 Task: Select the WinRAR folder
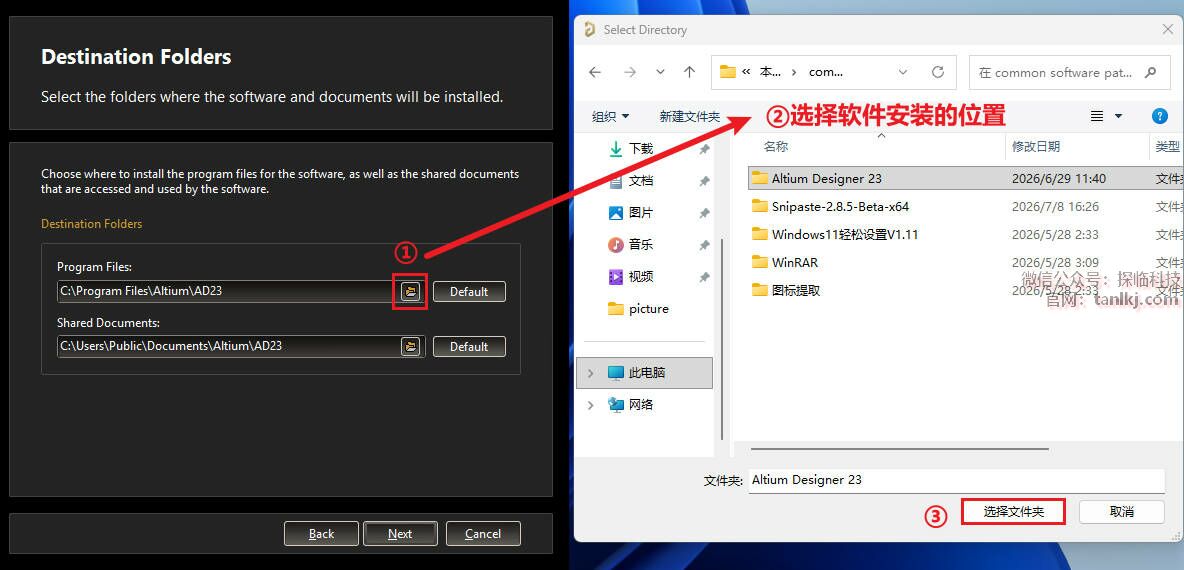pos(794,263)
